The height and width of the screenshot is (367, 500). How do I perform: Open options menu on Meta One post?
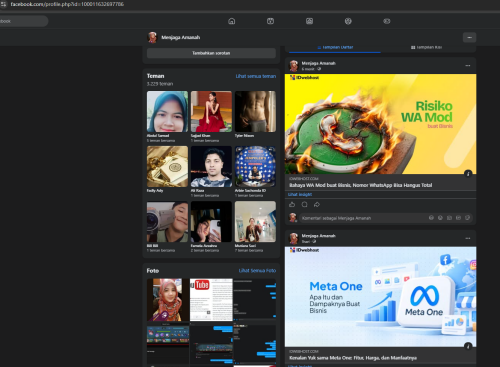click(468, 238)
